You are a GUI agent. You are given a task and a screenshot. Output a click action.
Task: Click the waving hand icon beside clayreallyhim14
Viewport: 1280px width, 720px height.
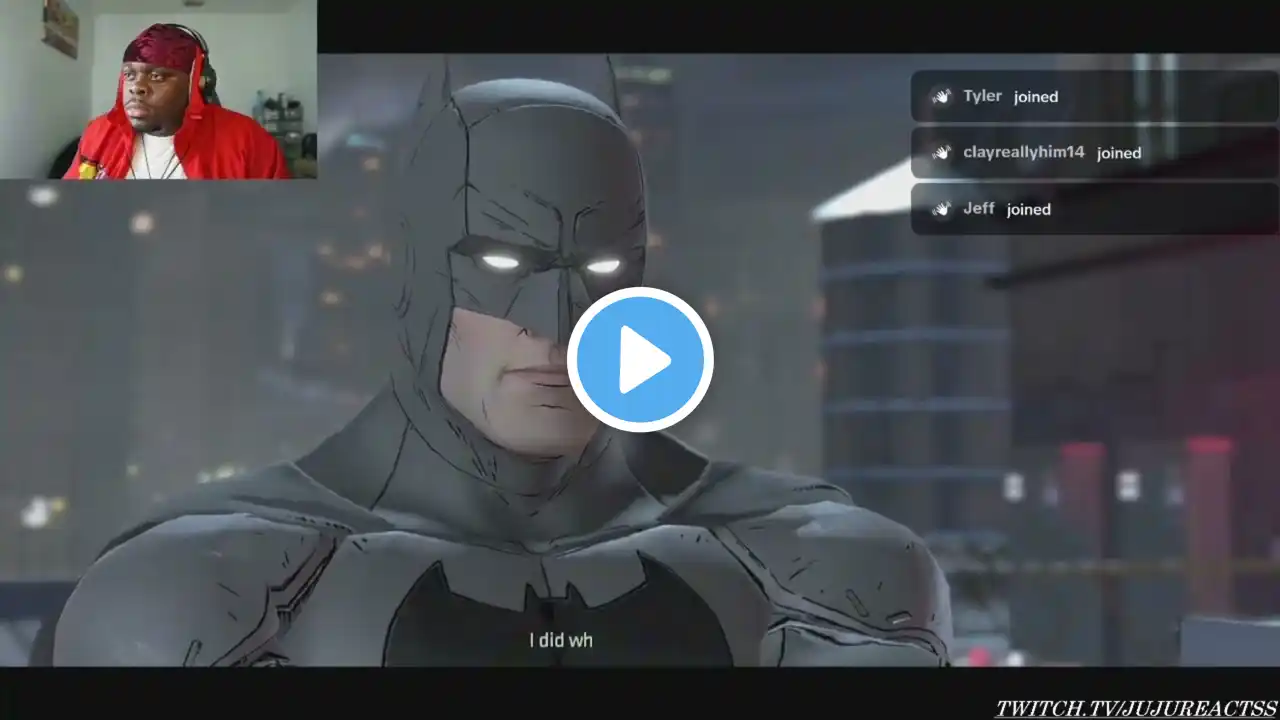(x=941, y=153)
